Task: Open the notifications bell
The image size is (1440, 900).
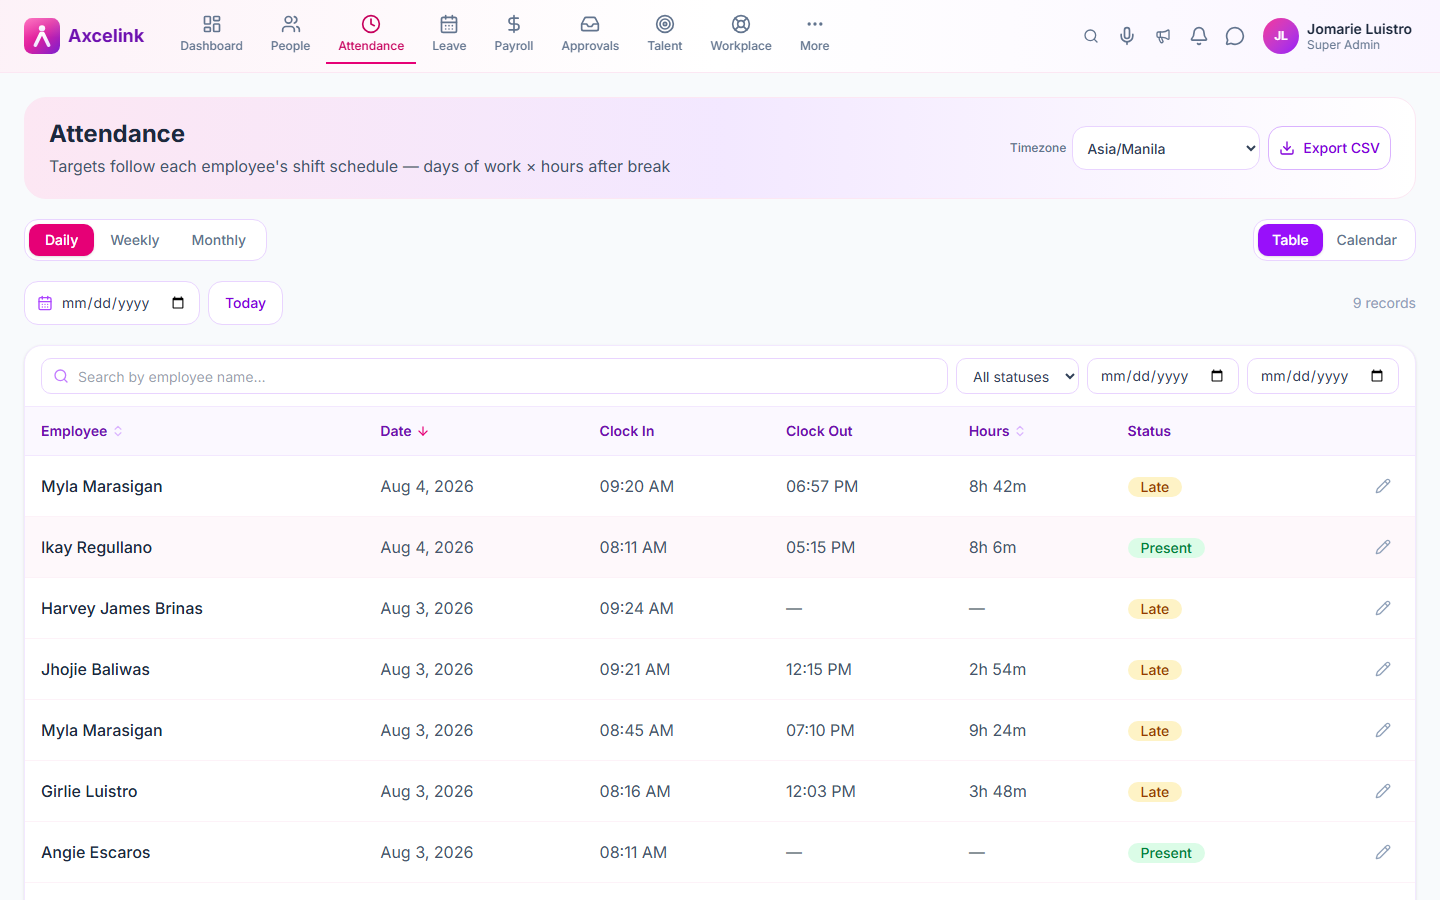Action: coord(1199,36)
